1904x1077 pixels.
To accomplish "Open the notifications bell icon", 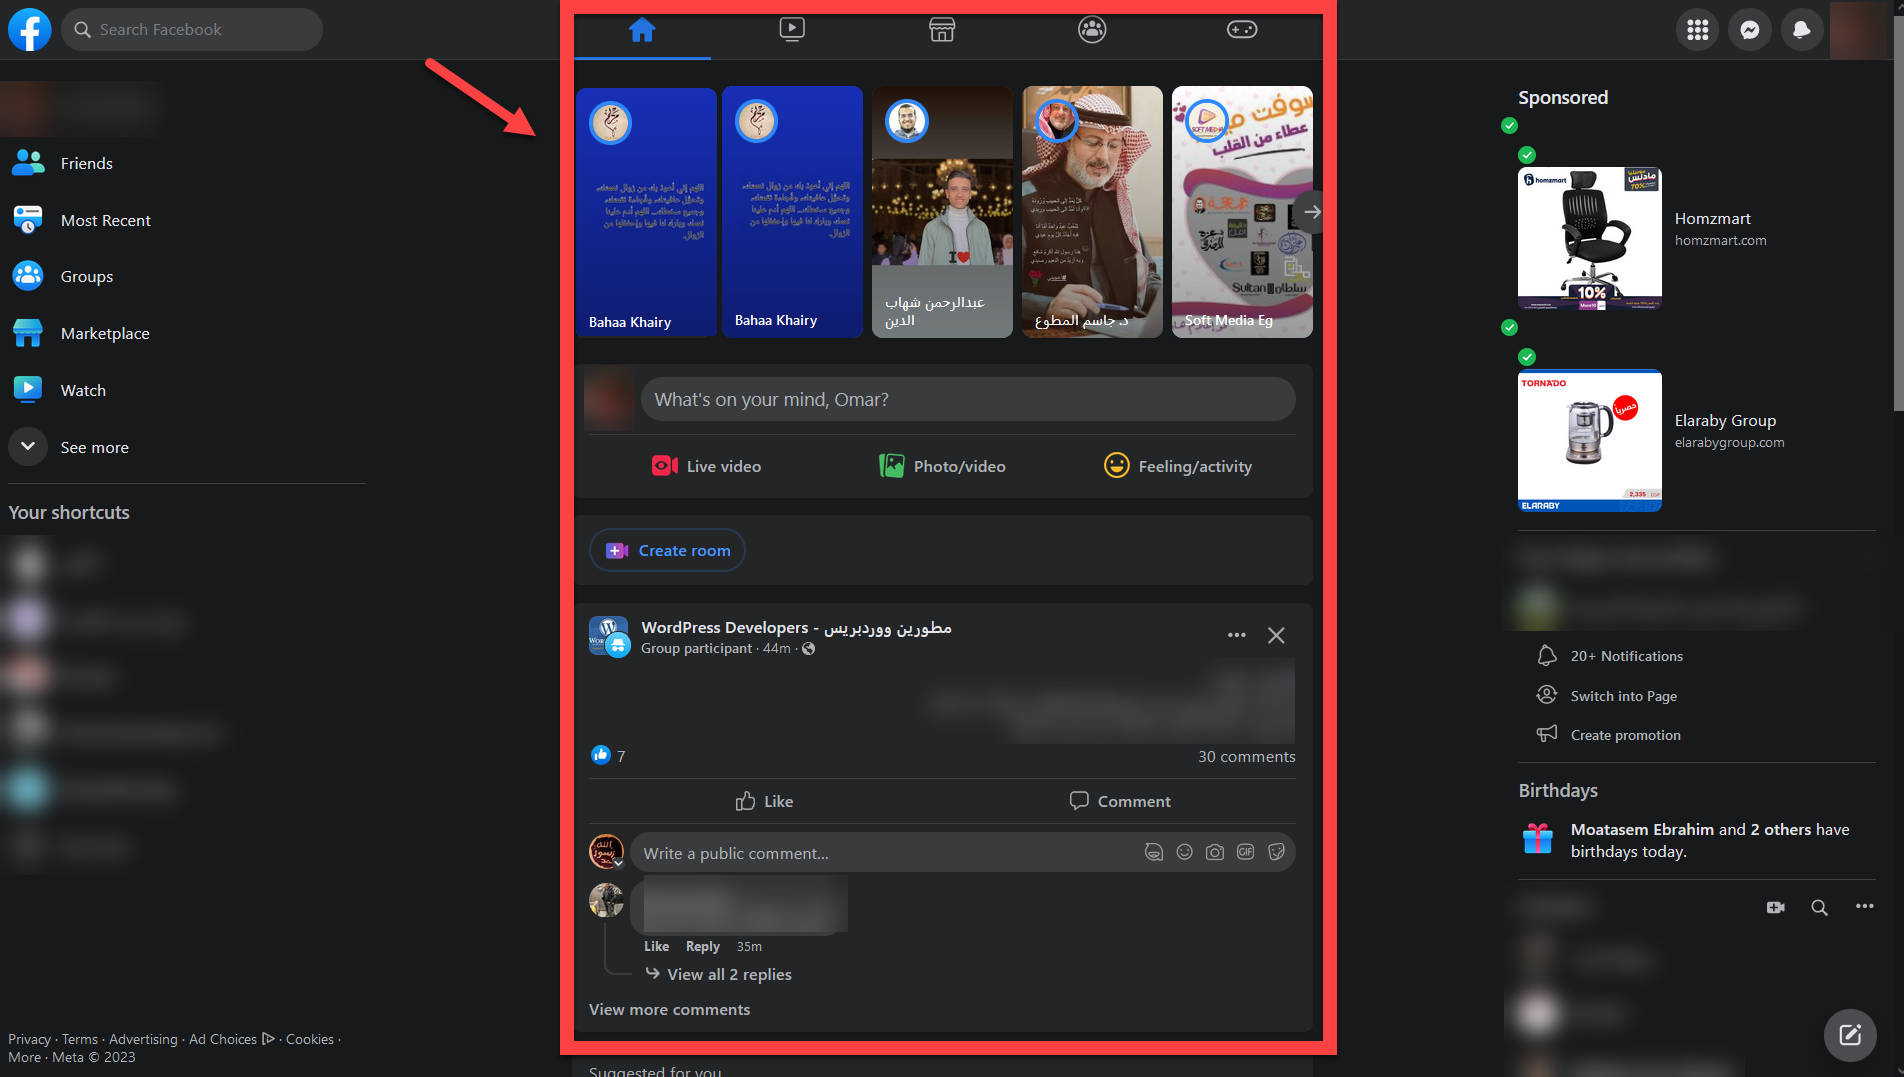I will [1801, 30].
